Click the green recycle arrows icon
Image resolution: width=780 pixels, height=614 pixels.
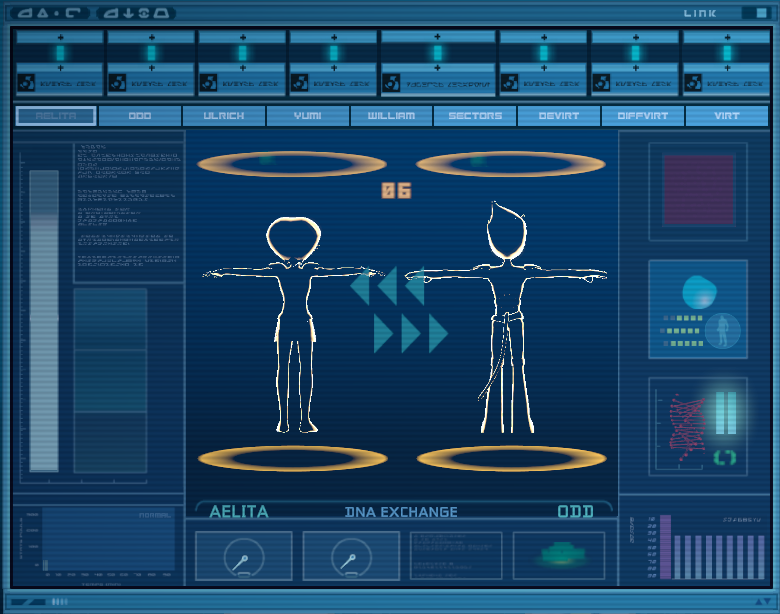[x=725, y=457]
